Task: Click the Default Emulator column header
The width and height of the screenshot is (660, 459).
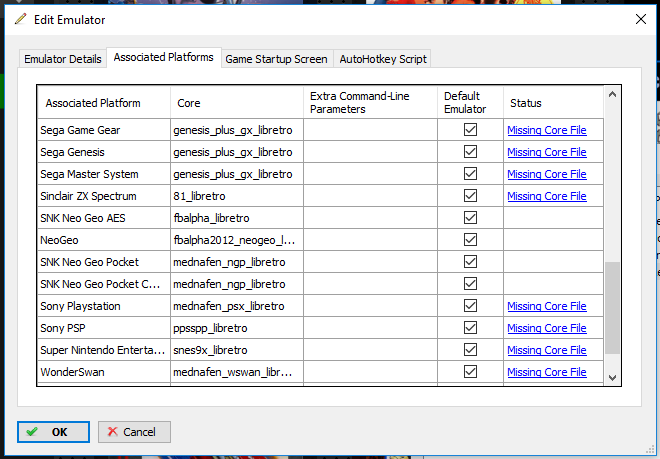Action: [470, 103]
